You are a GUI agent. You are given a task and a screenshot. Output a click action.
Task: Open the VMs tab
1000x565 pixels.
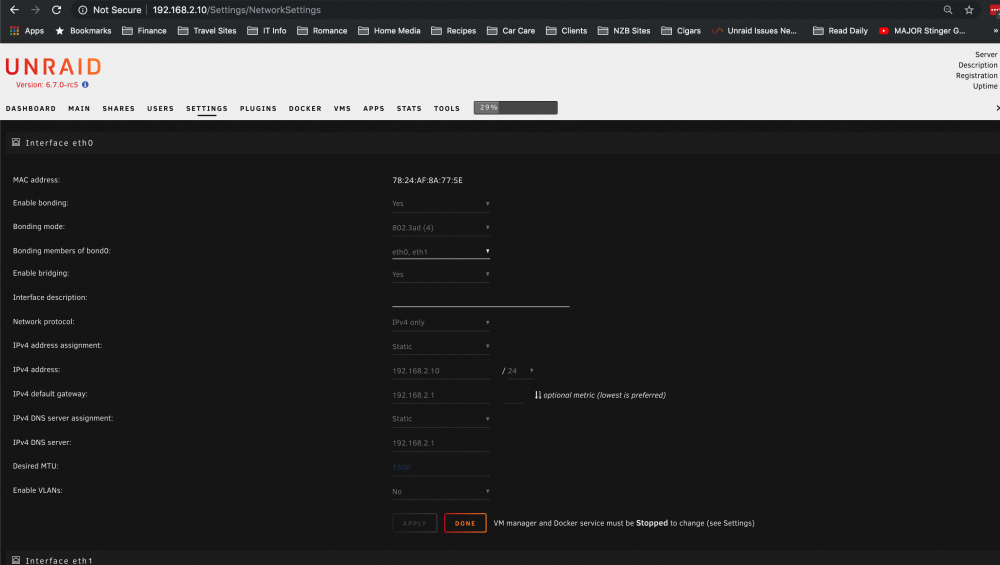pyautogui.click(x=342, y=108)
